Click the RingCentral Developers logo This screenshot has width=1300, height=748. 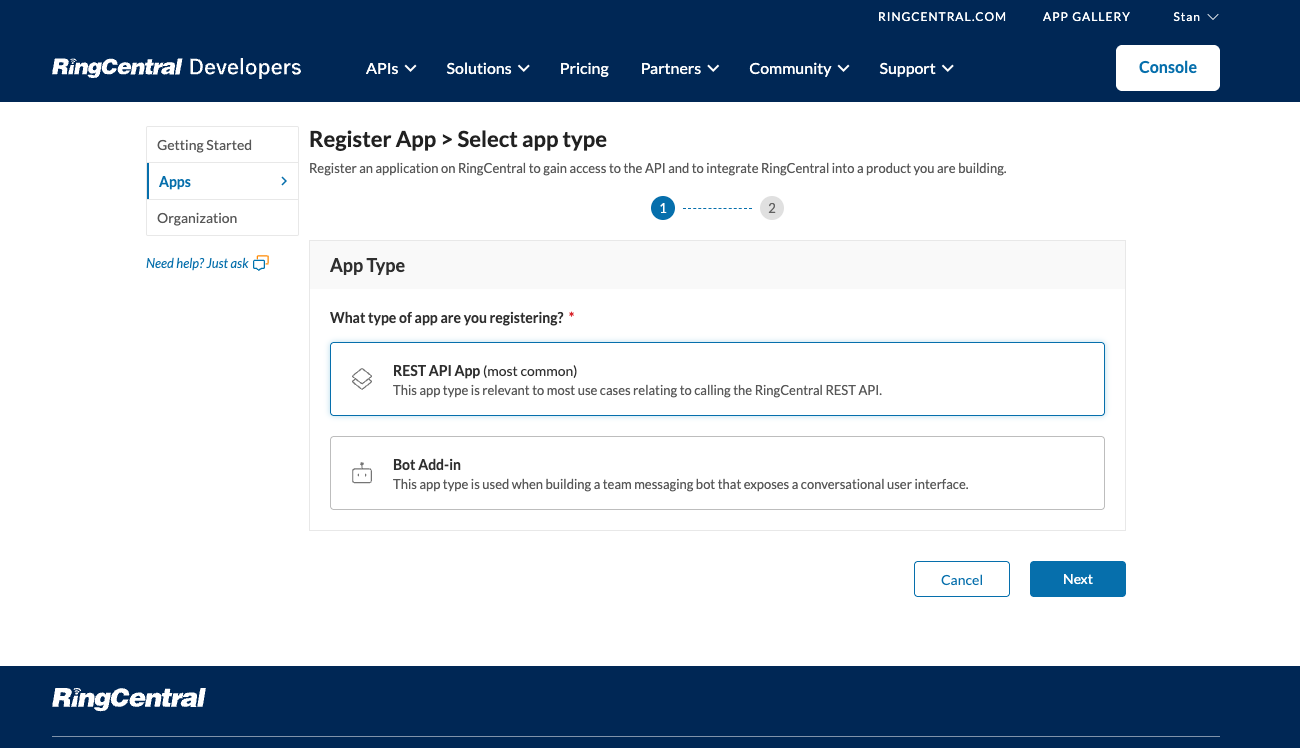click(177, 68)
